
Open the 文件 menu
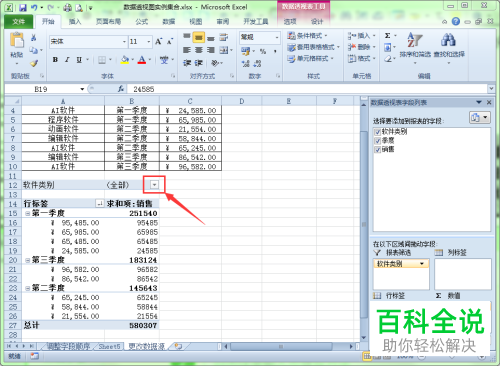click(19, 22)
